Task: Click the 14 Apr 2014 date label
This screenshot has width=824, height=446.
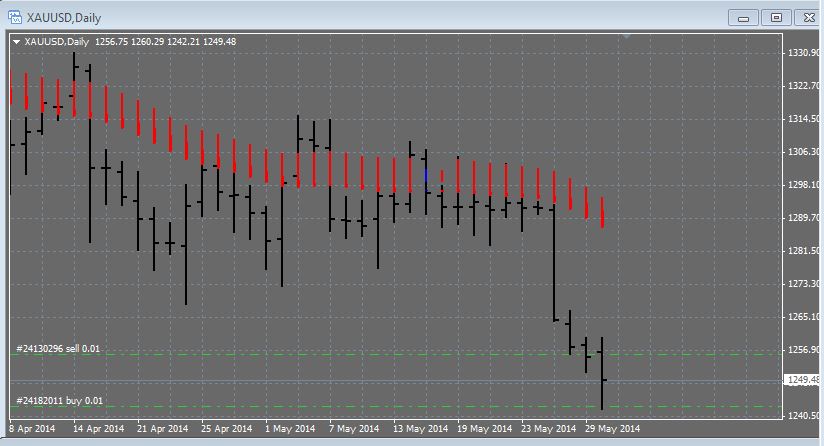Action: pyautogui.click(x=98, y=429)
